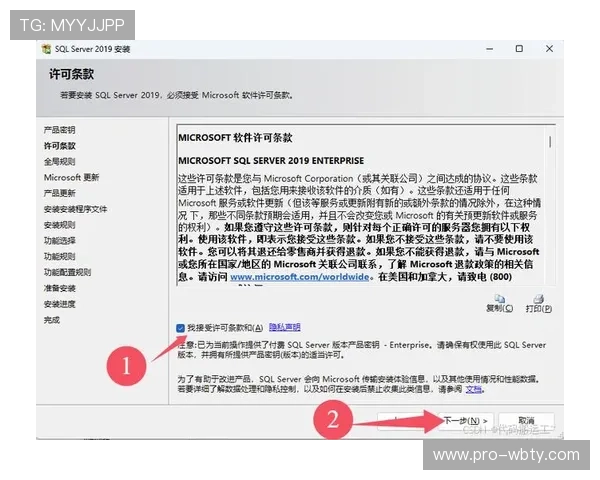The width and height of the screenshot is (600, 480).
Task: Open the privacy statement (隐私声明) link
Action: pos(284,327)
